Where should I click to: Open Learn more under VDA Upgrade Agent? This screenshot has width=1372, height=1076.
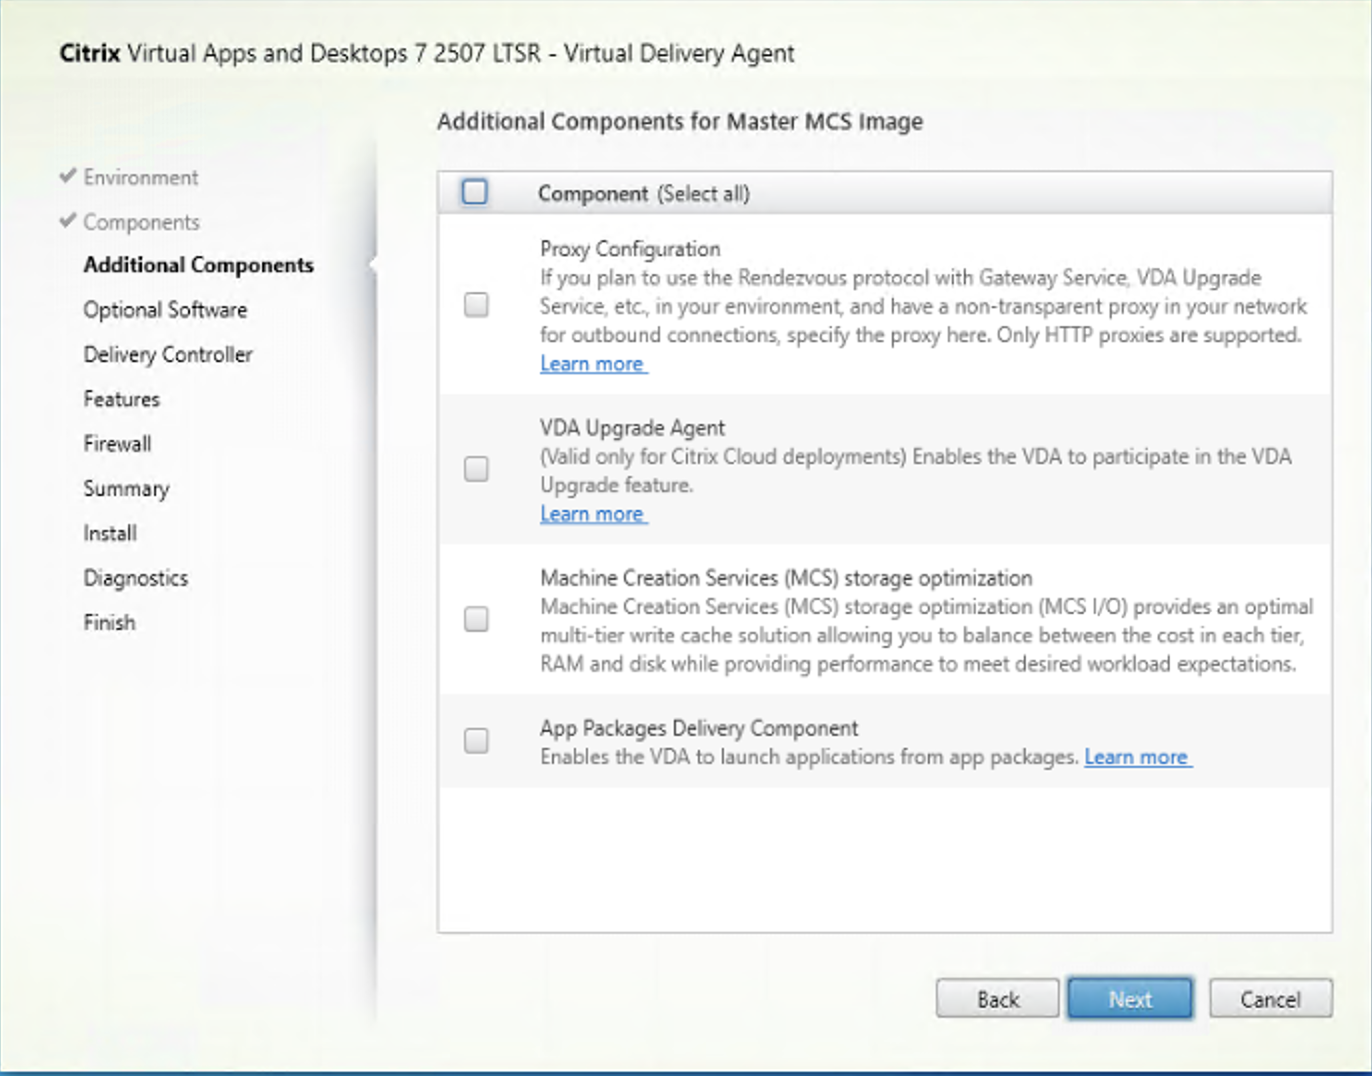click(592, 513)
